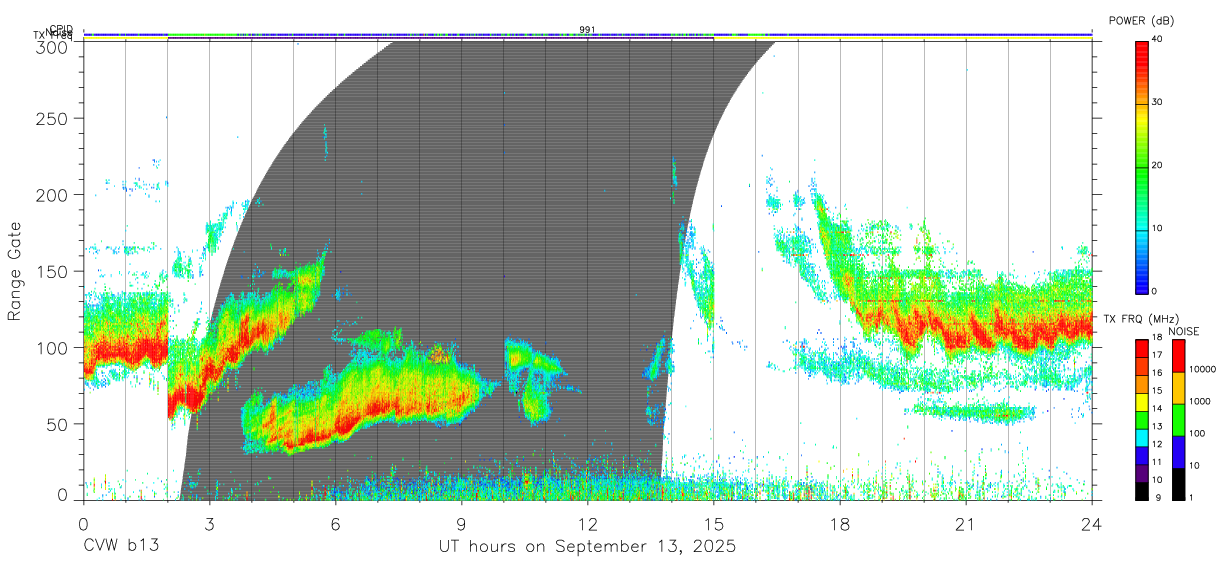The image size is (1228, 567).
Task: Click the '300' range gate tick label
Action: point(54,46)
